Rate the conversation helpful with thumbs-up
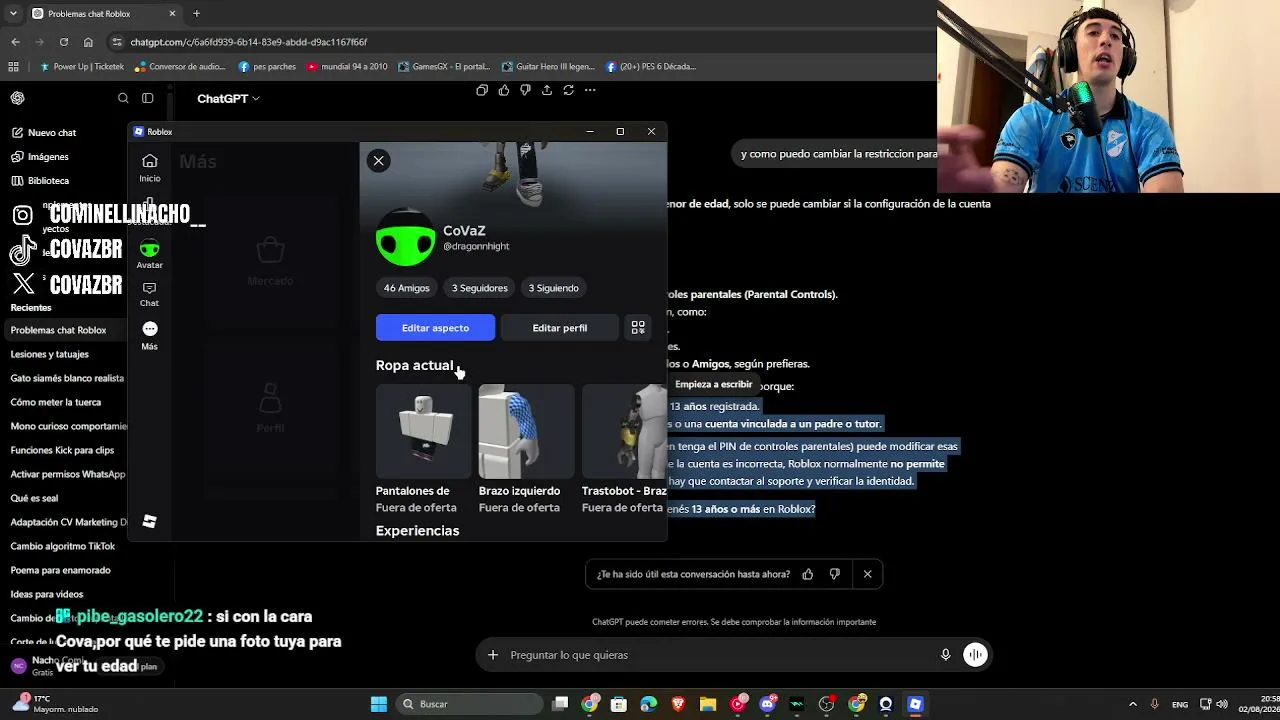Viewport: 1280px width, 720px height. pos(808,574)
